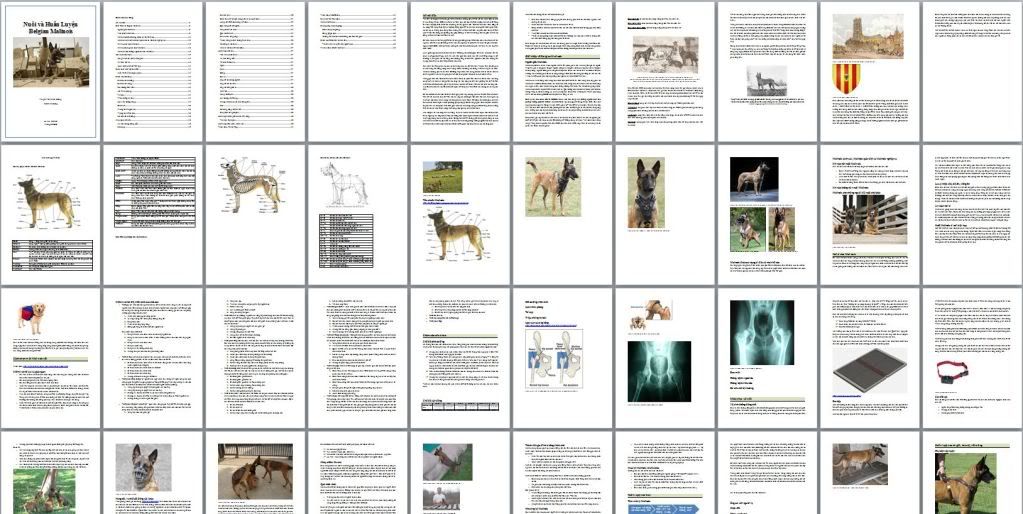Select page with three Malinois photos
This screenshot has height=514, width=1023.
(767, 215)
